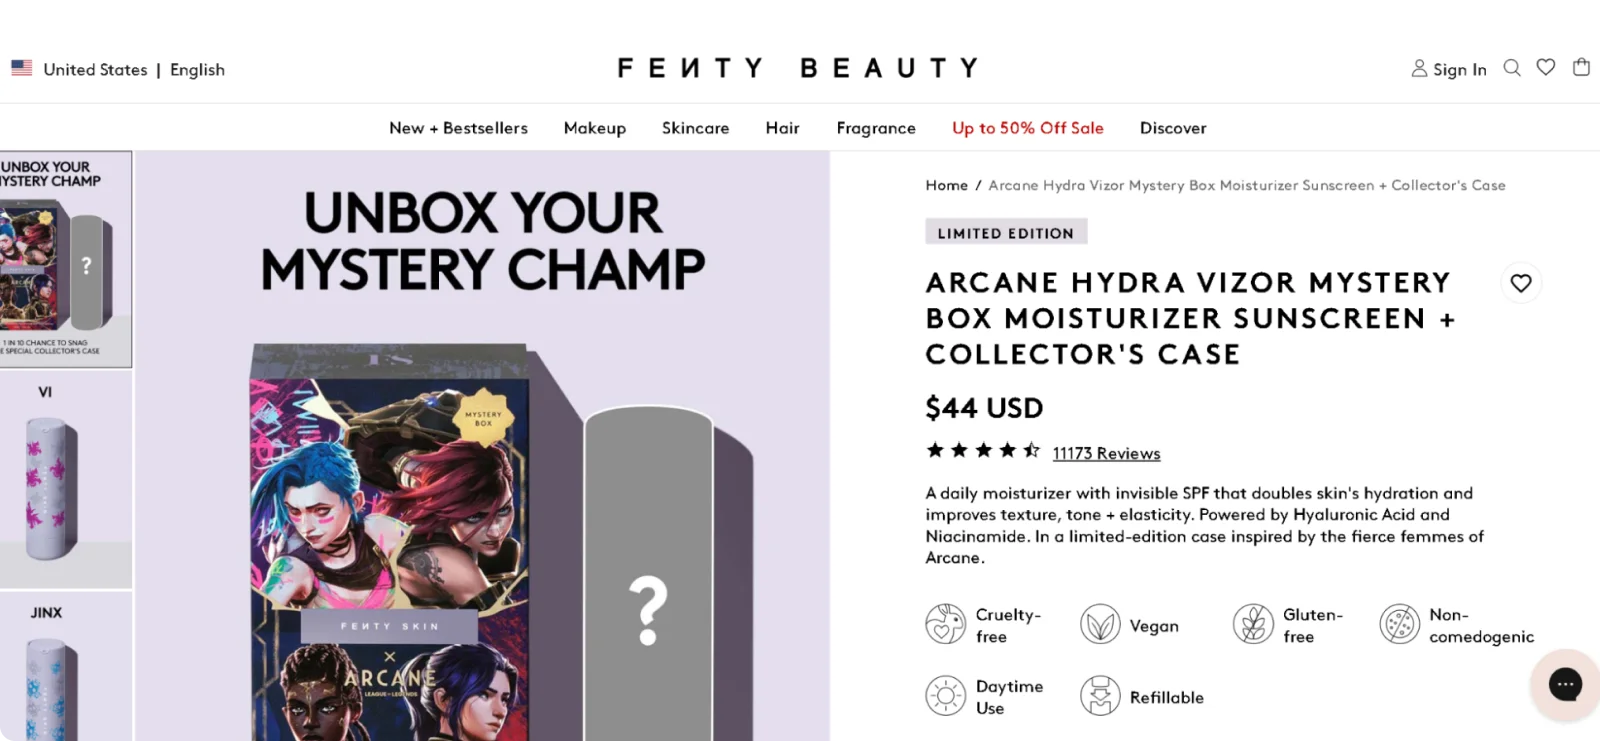This screenshot has height=741, width=1600.
Task: Click the Cruelty-free bunny icon
Action: pos(945,624)
